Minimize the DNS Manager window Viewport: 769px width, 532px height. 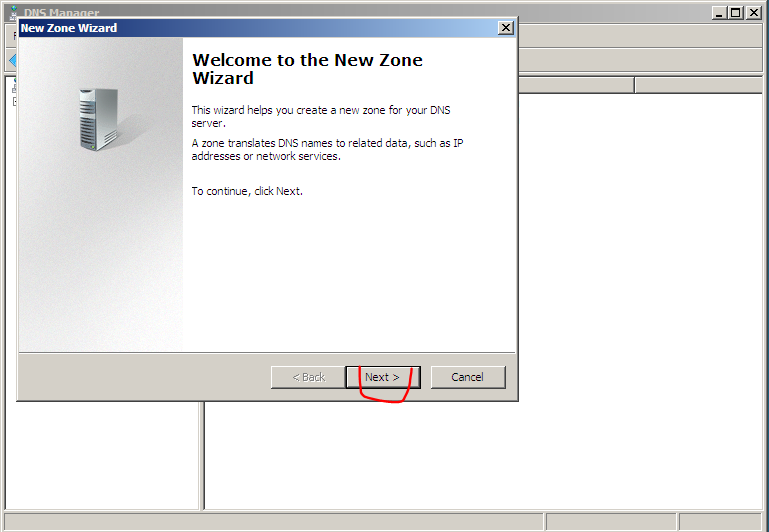pyautogui.click(x=719, y=13)
